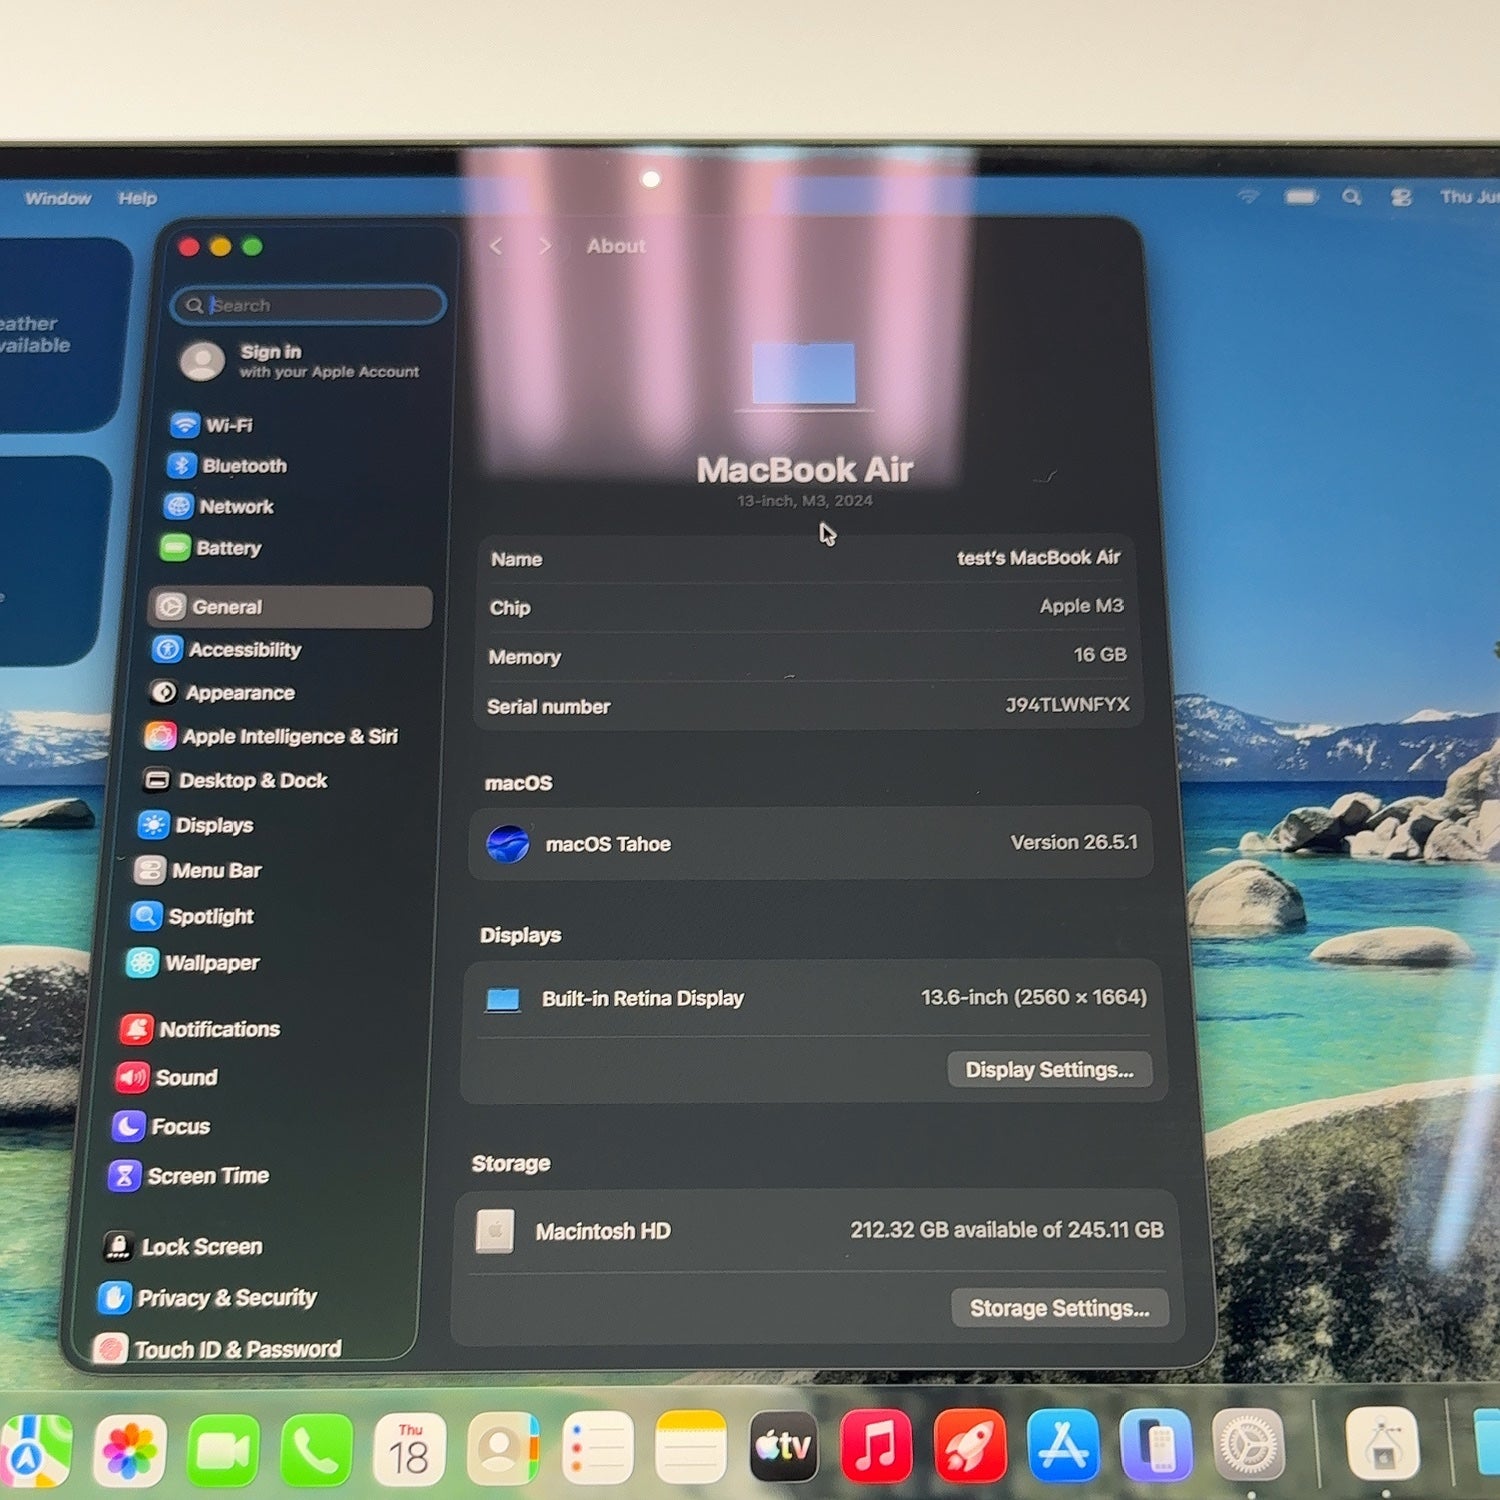
Task: Open Sound settings in the sidebar
Action: click(166, 1077)
